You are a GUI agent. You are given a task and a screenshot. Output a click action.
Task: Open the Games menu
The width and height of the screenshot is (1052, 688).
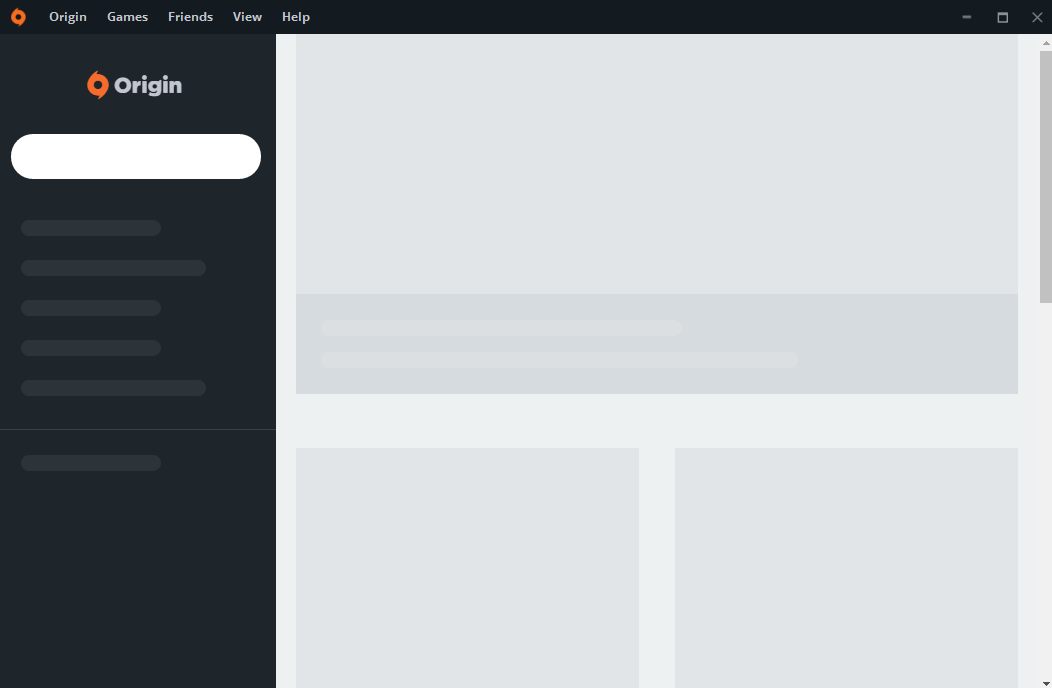127,17
